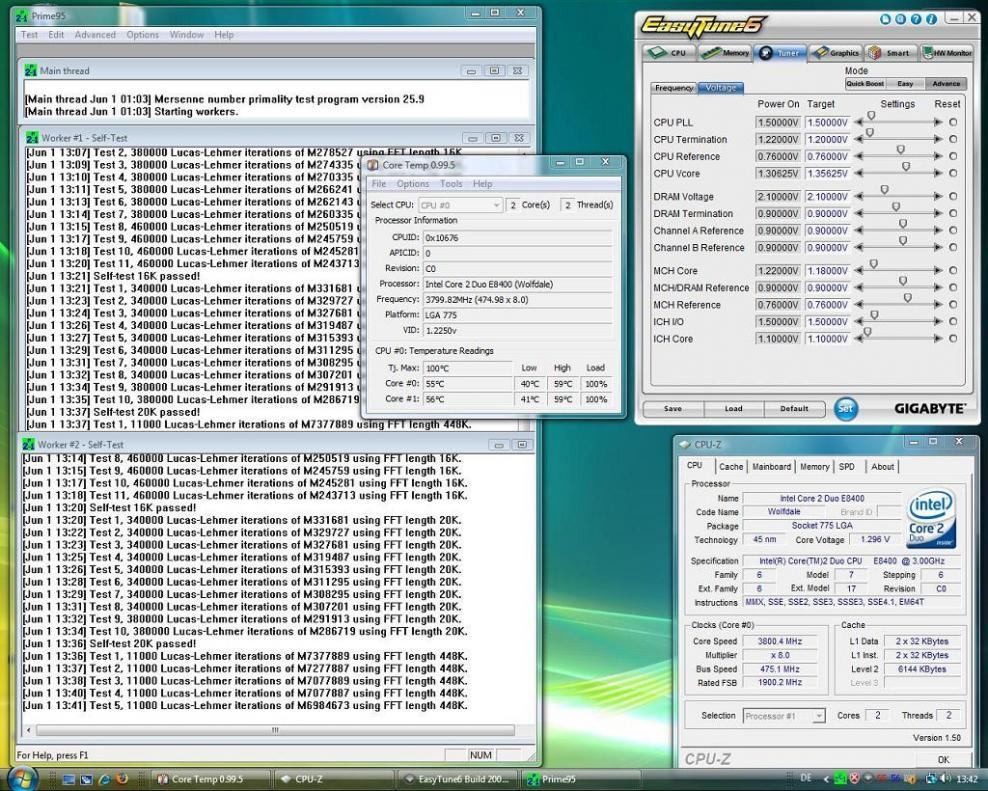Select the reset radio for MCH Core
The image size is (988, 791).
click(953, 270)
